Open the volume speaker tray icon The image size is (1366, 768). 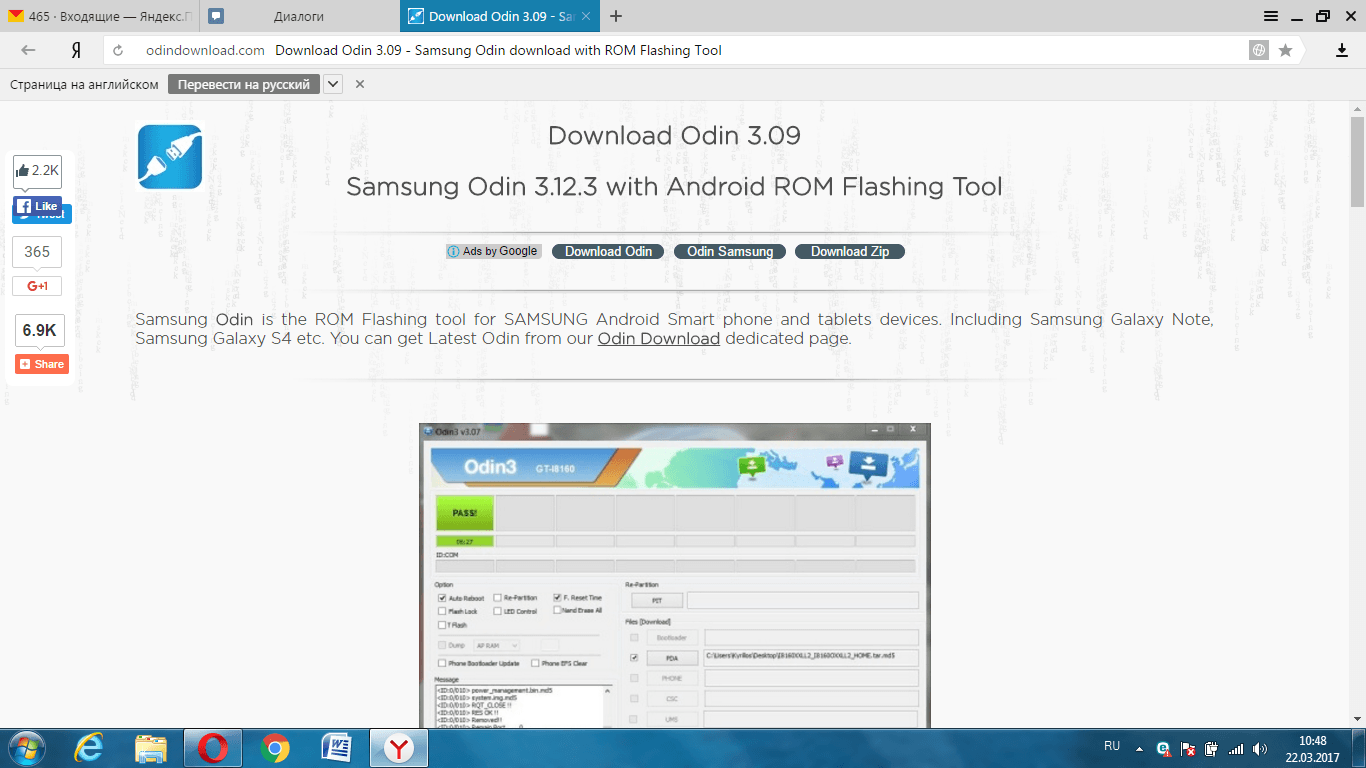tap(1259, 748)
